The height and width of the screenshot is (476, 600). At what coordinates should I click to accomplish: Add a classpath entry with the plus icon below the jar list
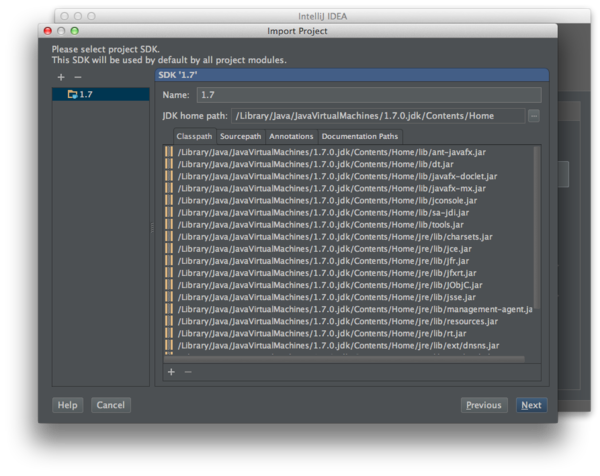(x=171, y=372)
